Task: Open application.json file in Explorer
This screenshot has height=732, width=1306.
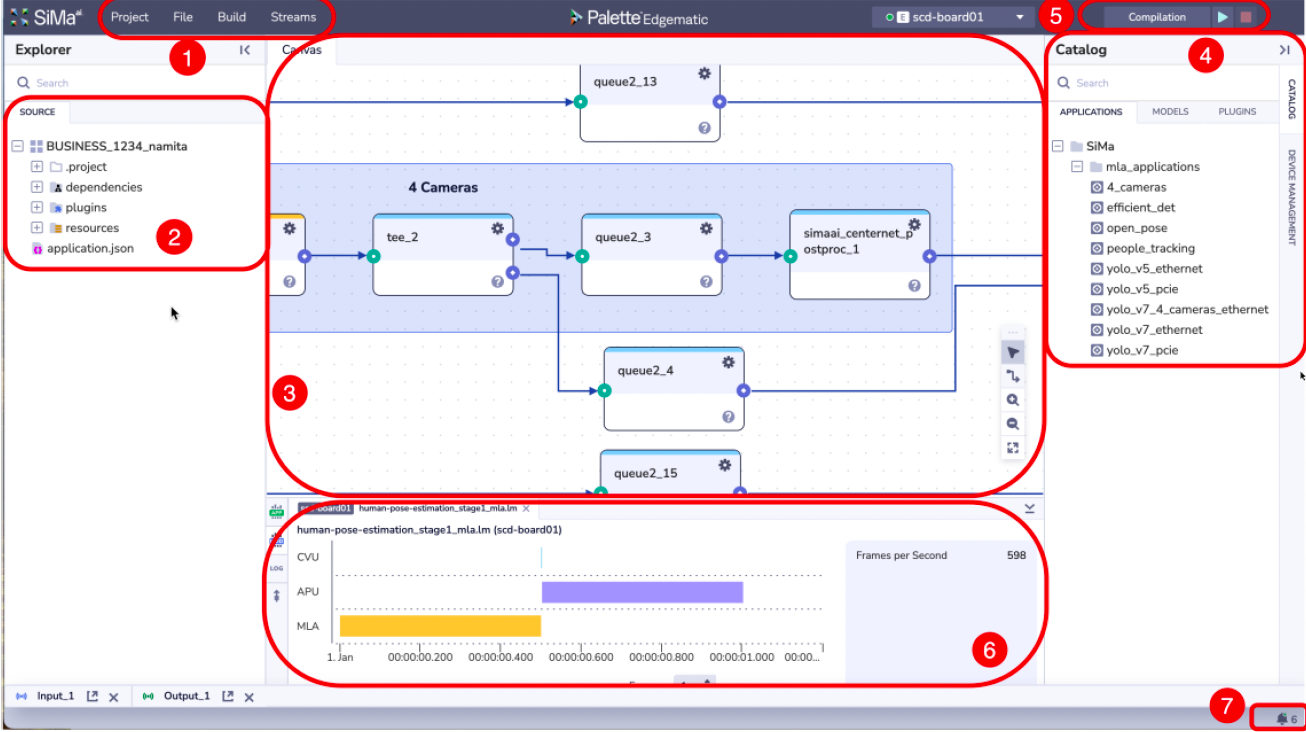Action: click(x=90, y=248)
